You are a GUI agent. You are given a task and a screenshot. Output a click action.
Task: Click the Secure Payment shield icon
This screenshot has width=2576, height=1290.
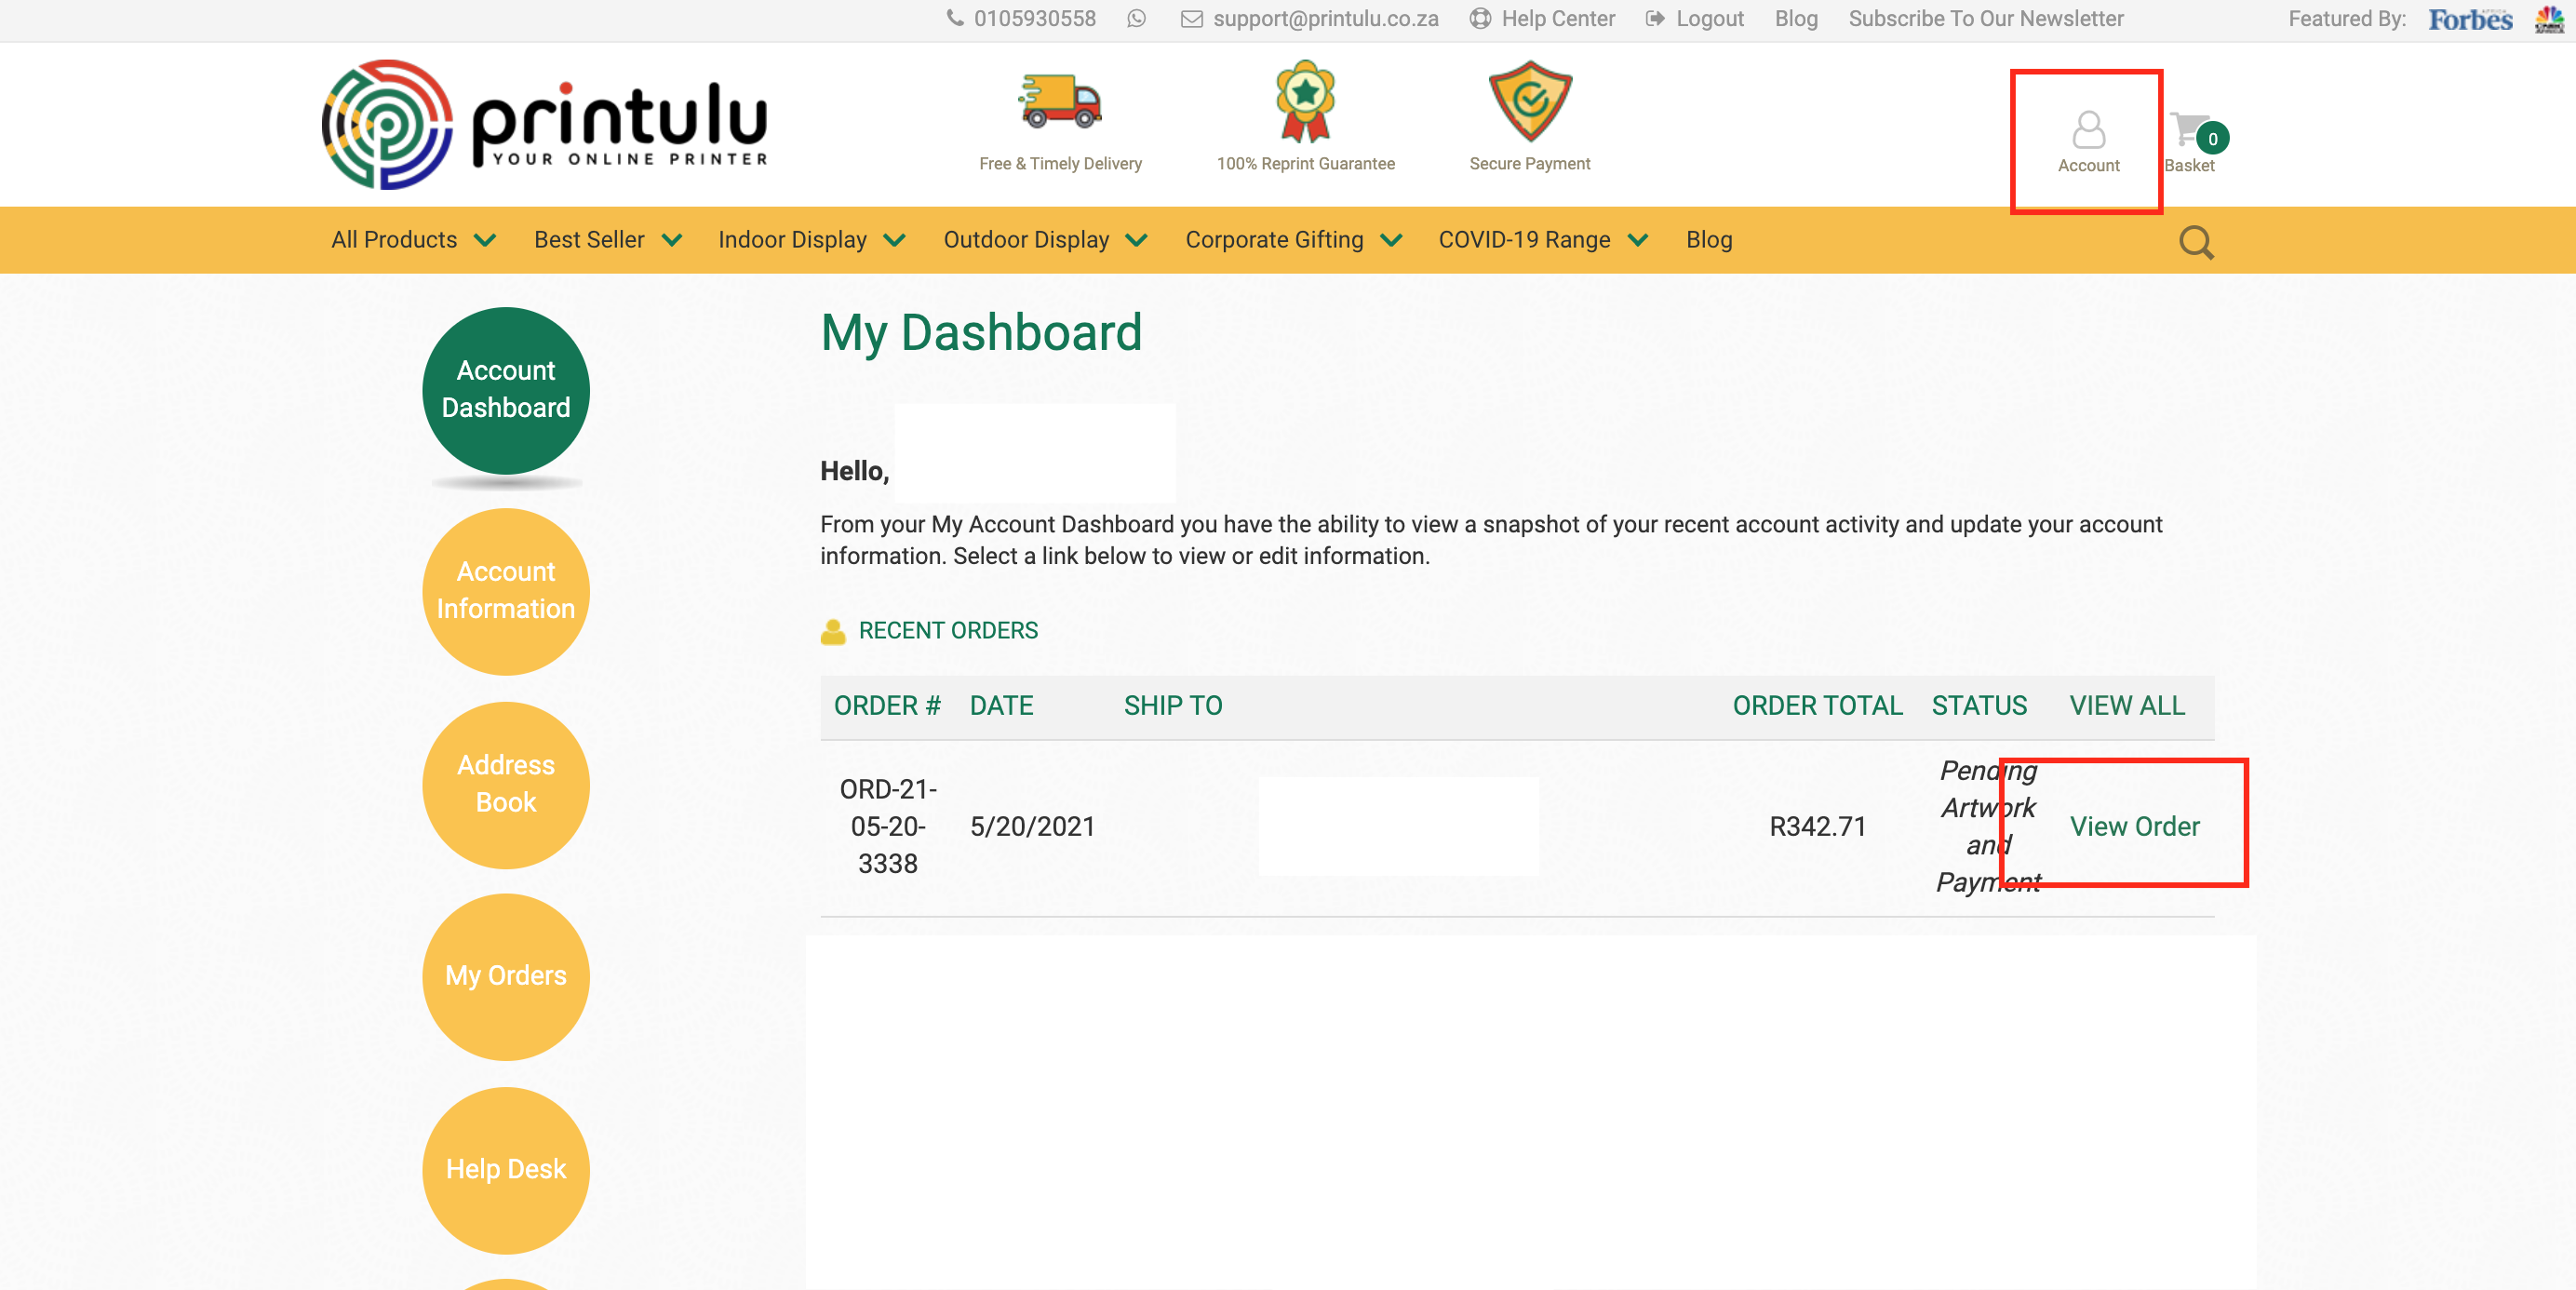pos(1530,100)
